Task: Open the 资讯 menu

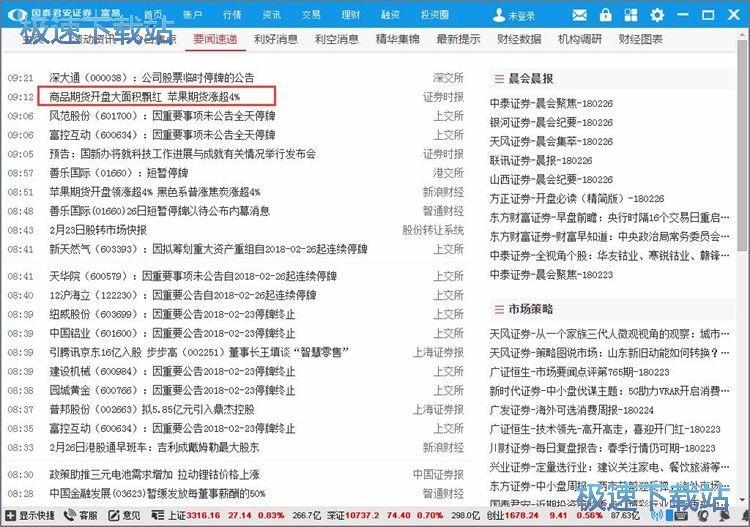Action: pos(271,15)
